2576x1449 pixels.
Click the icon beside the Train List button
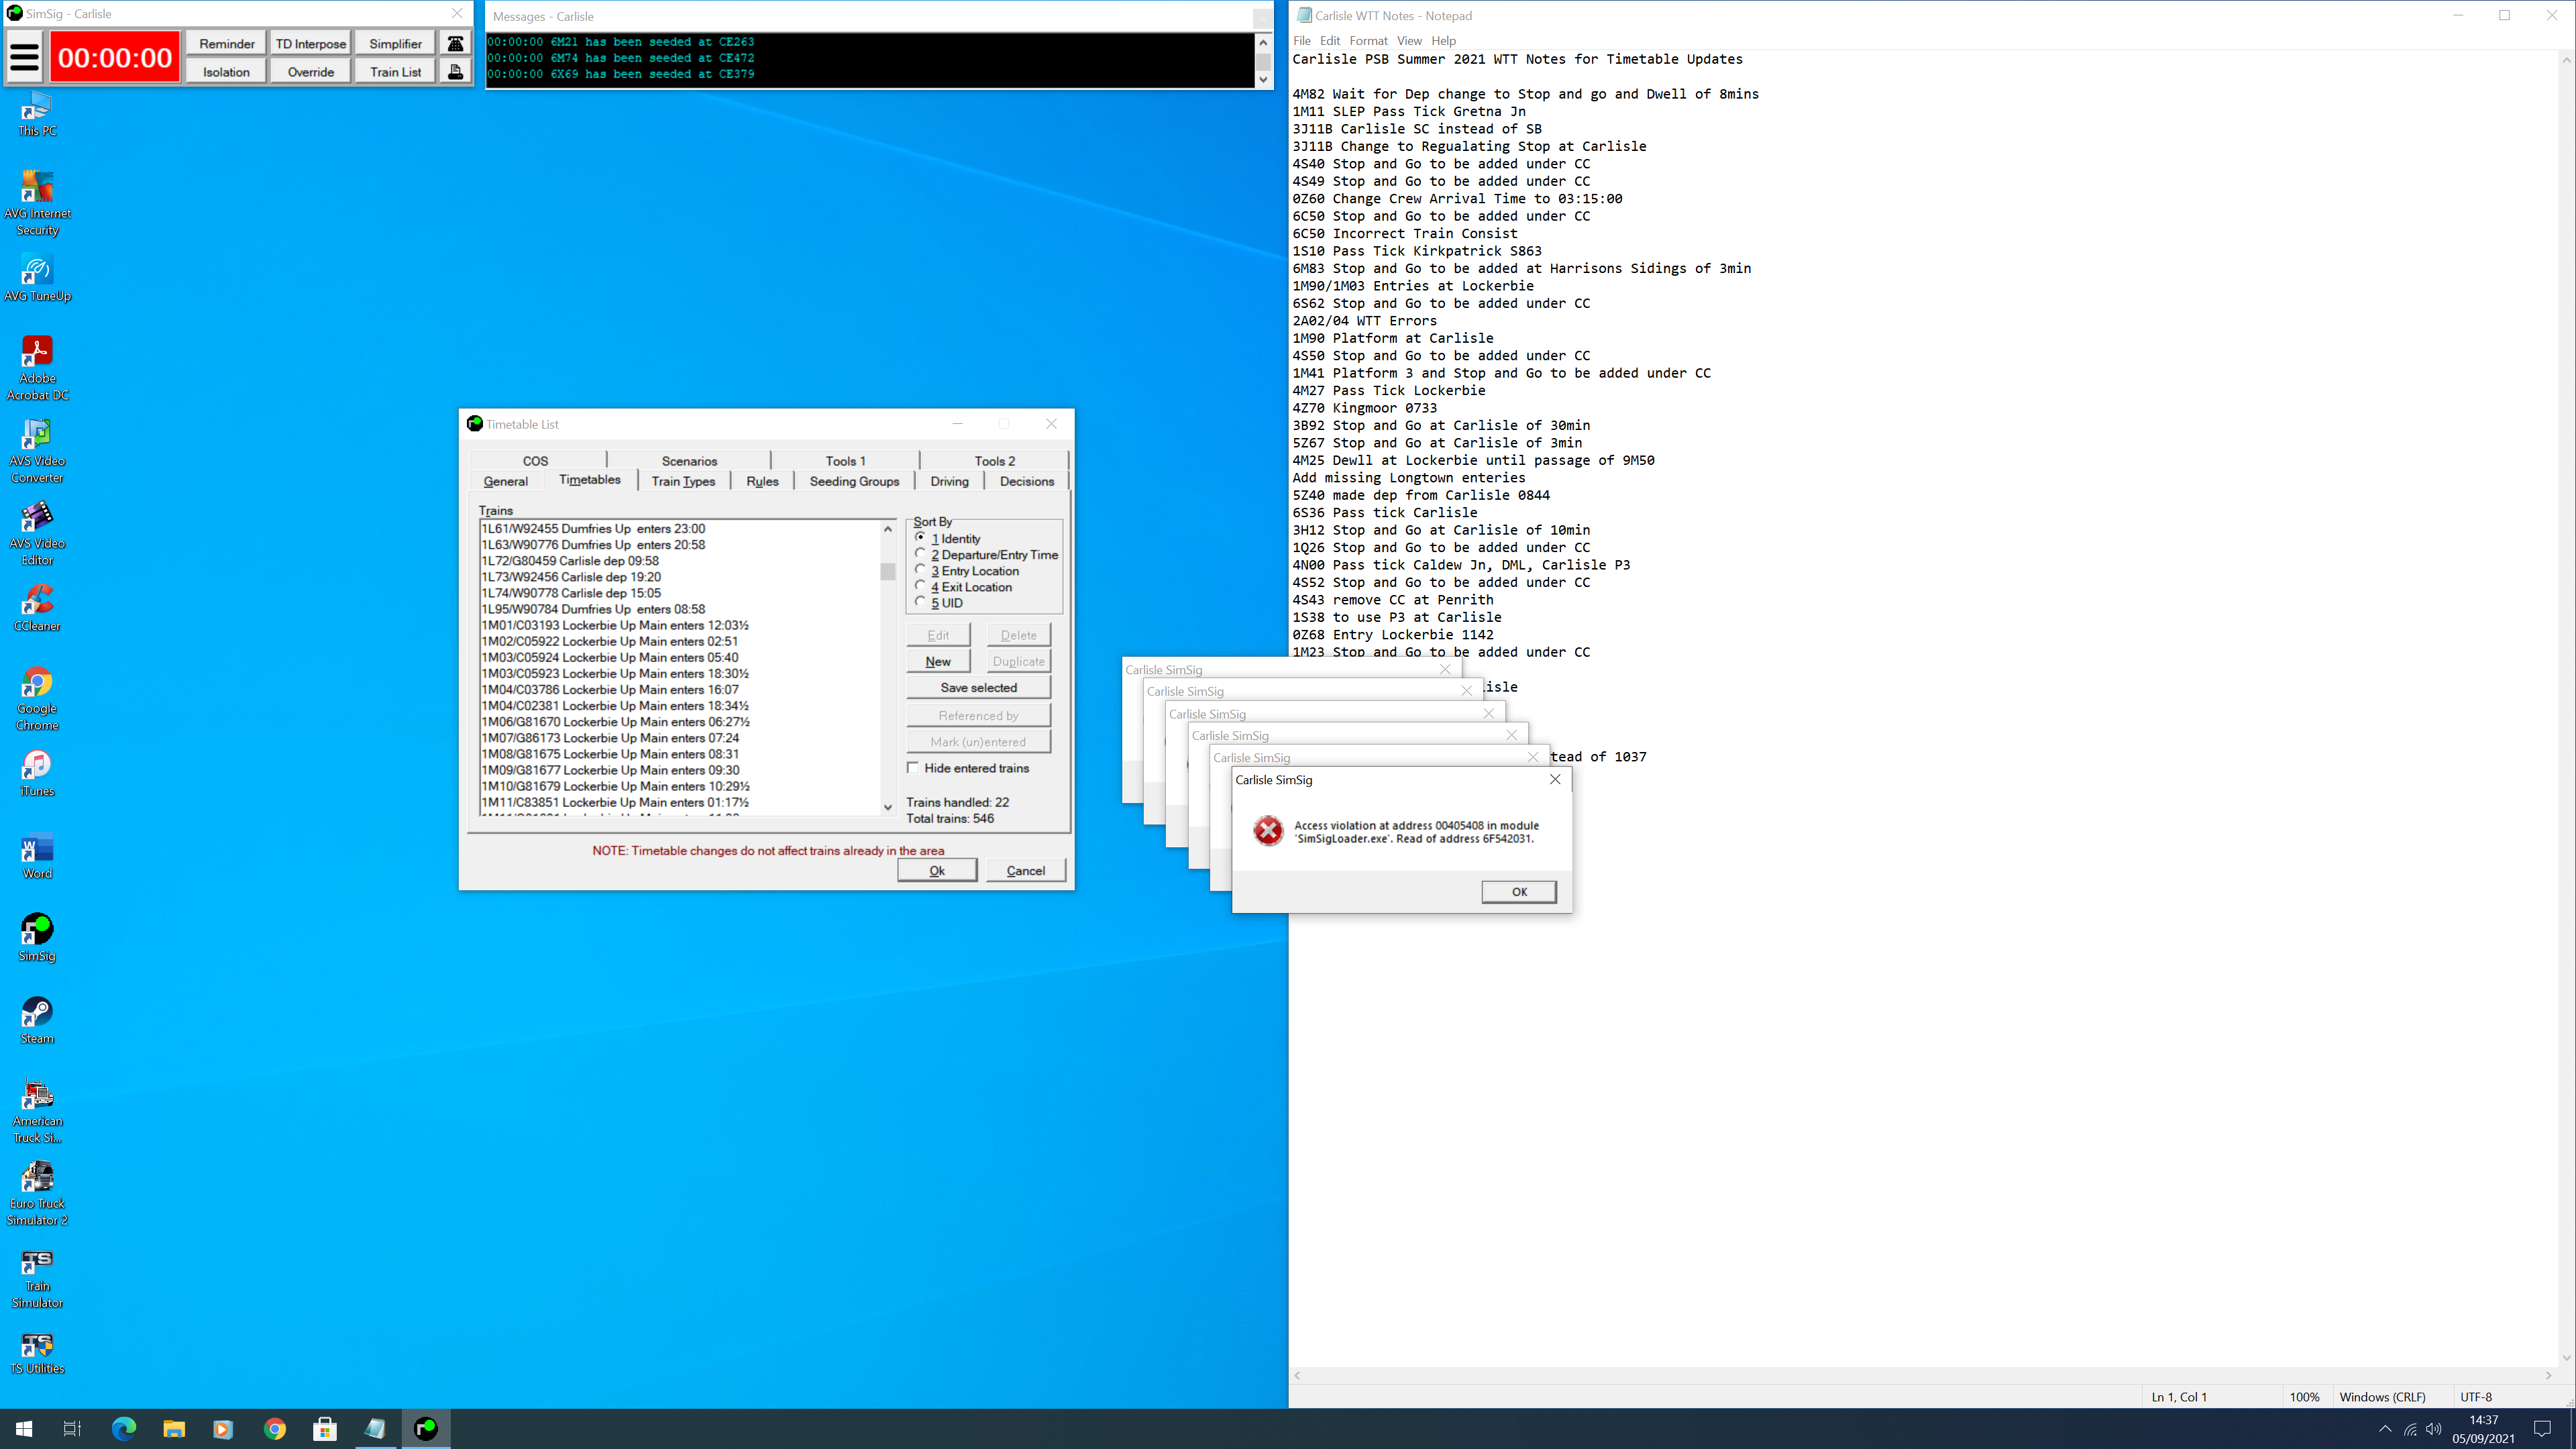[455, 71]
